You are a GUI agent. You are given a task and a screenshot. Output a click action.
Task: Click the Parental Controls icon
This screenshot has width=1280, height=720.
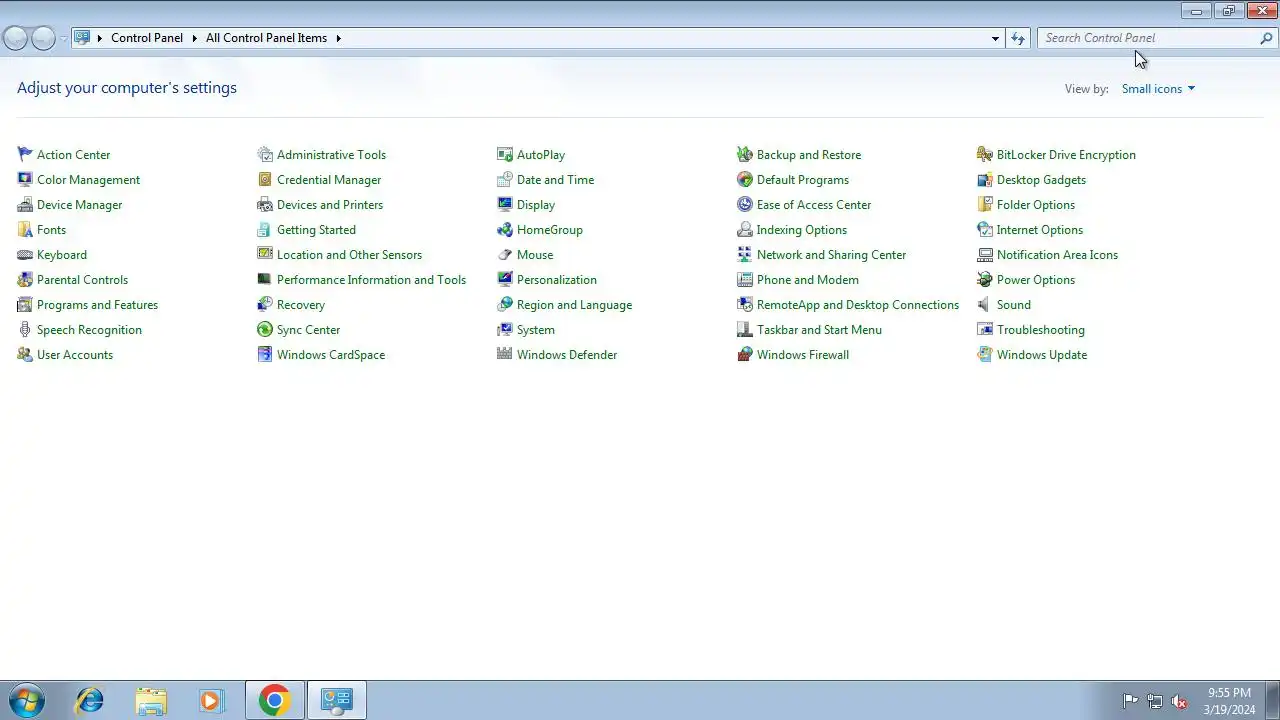point(25,279)
